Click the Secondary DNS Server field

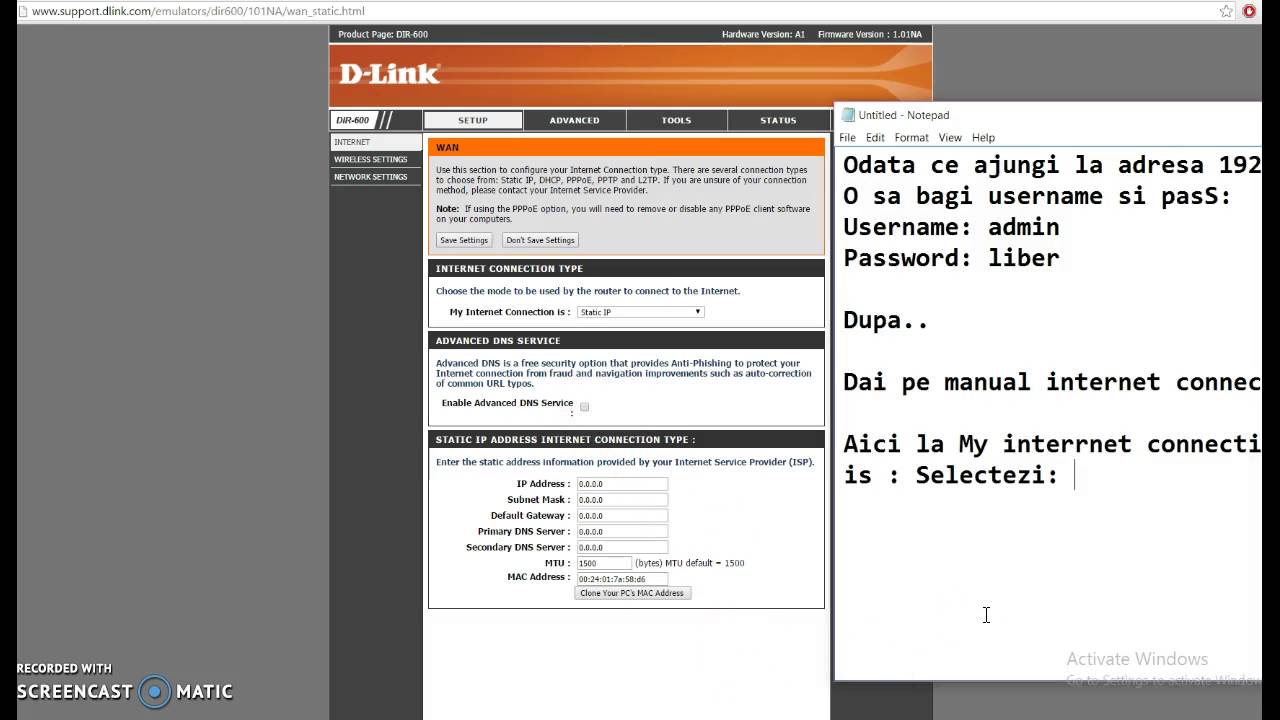[x=622, y=548]
